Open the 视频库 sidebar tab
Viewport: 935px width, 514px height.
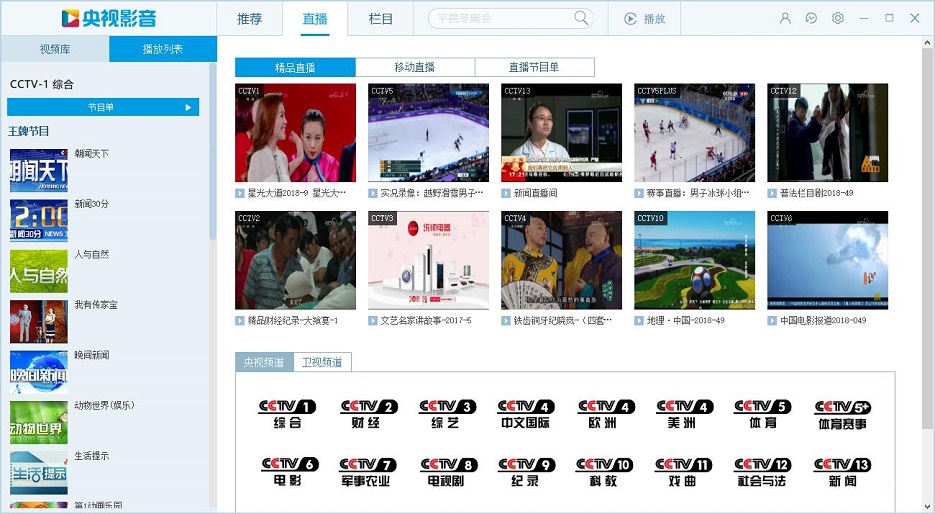55,49
